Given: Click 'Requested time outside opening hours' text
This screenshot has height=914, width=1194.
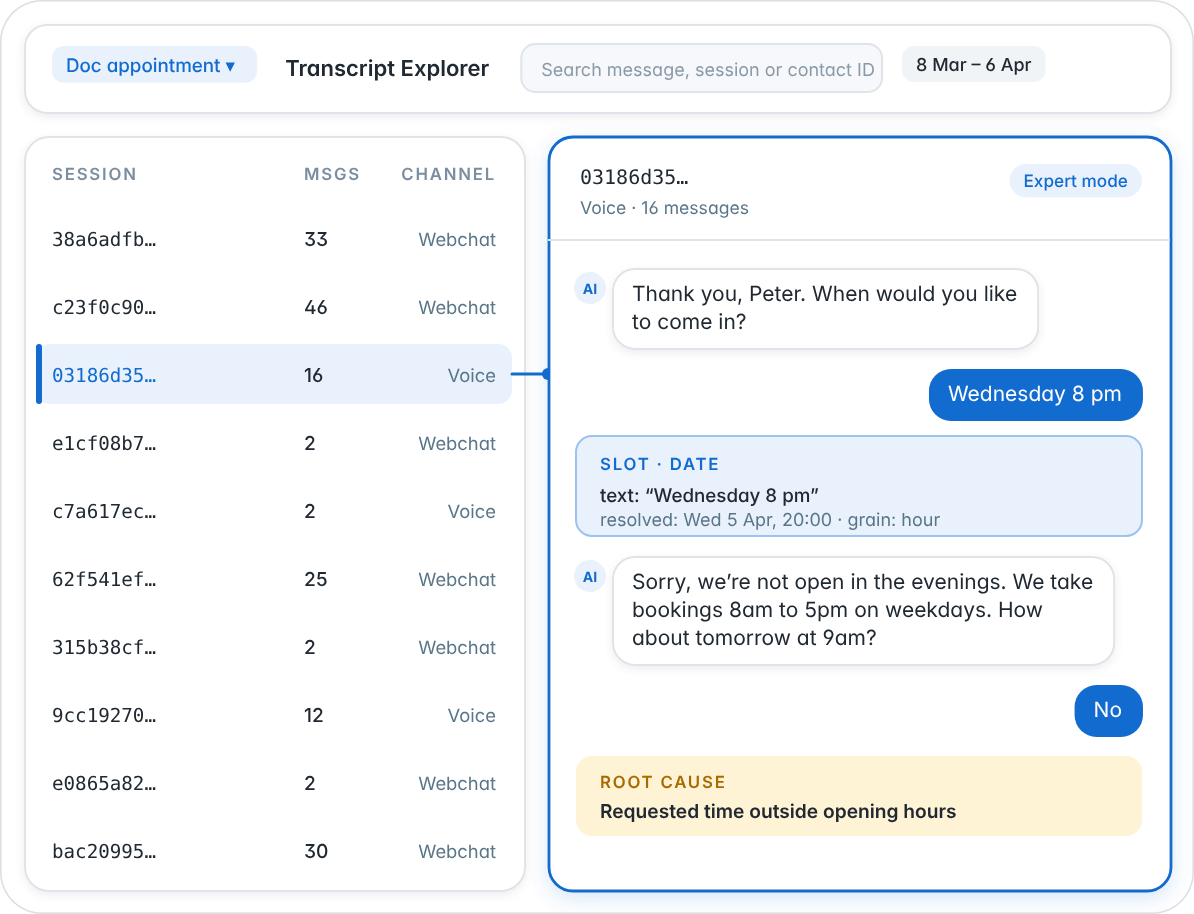Looking at the screenshot, I should [x=777, y=811].
